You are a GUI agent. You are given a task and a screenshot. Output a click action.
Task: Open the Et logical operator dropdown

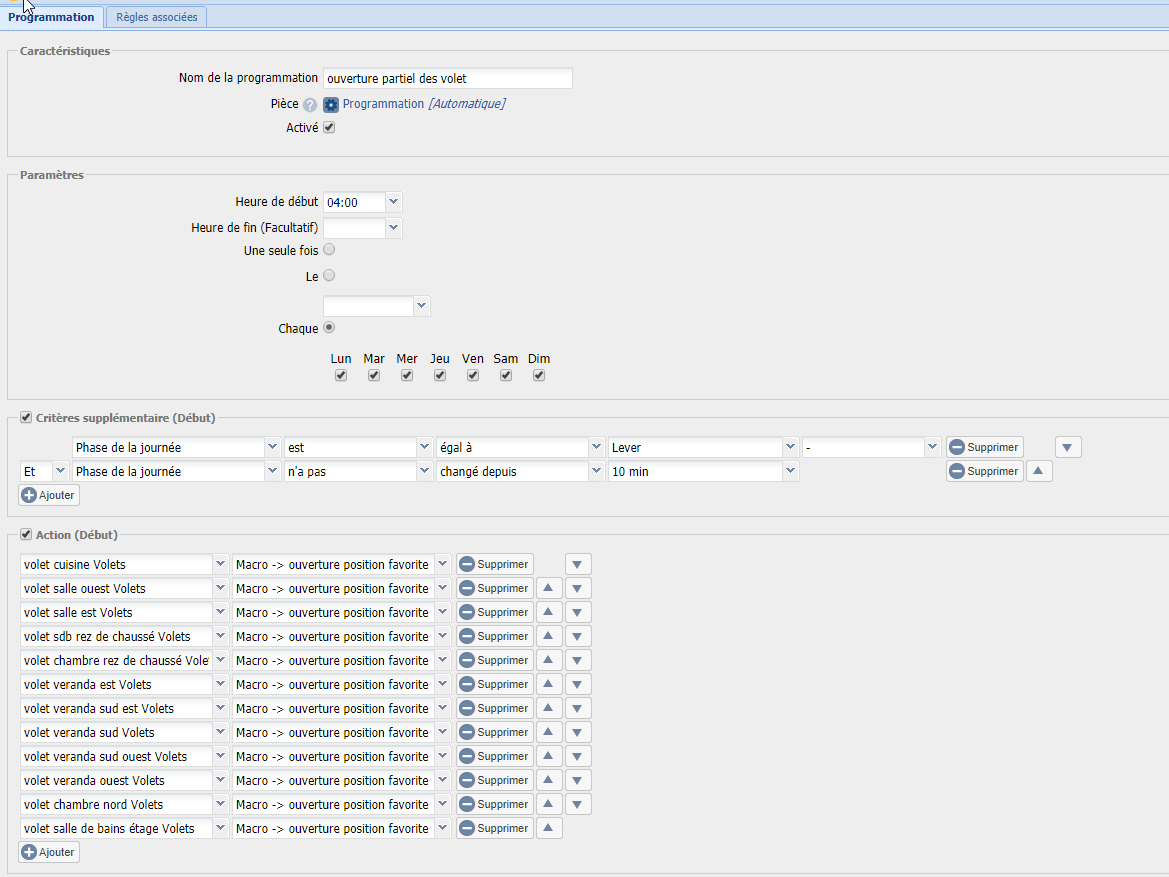pyautogui.click(x=60, y=471)
